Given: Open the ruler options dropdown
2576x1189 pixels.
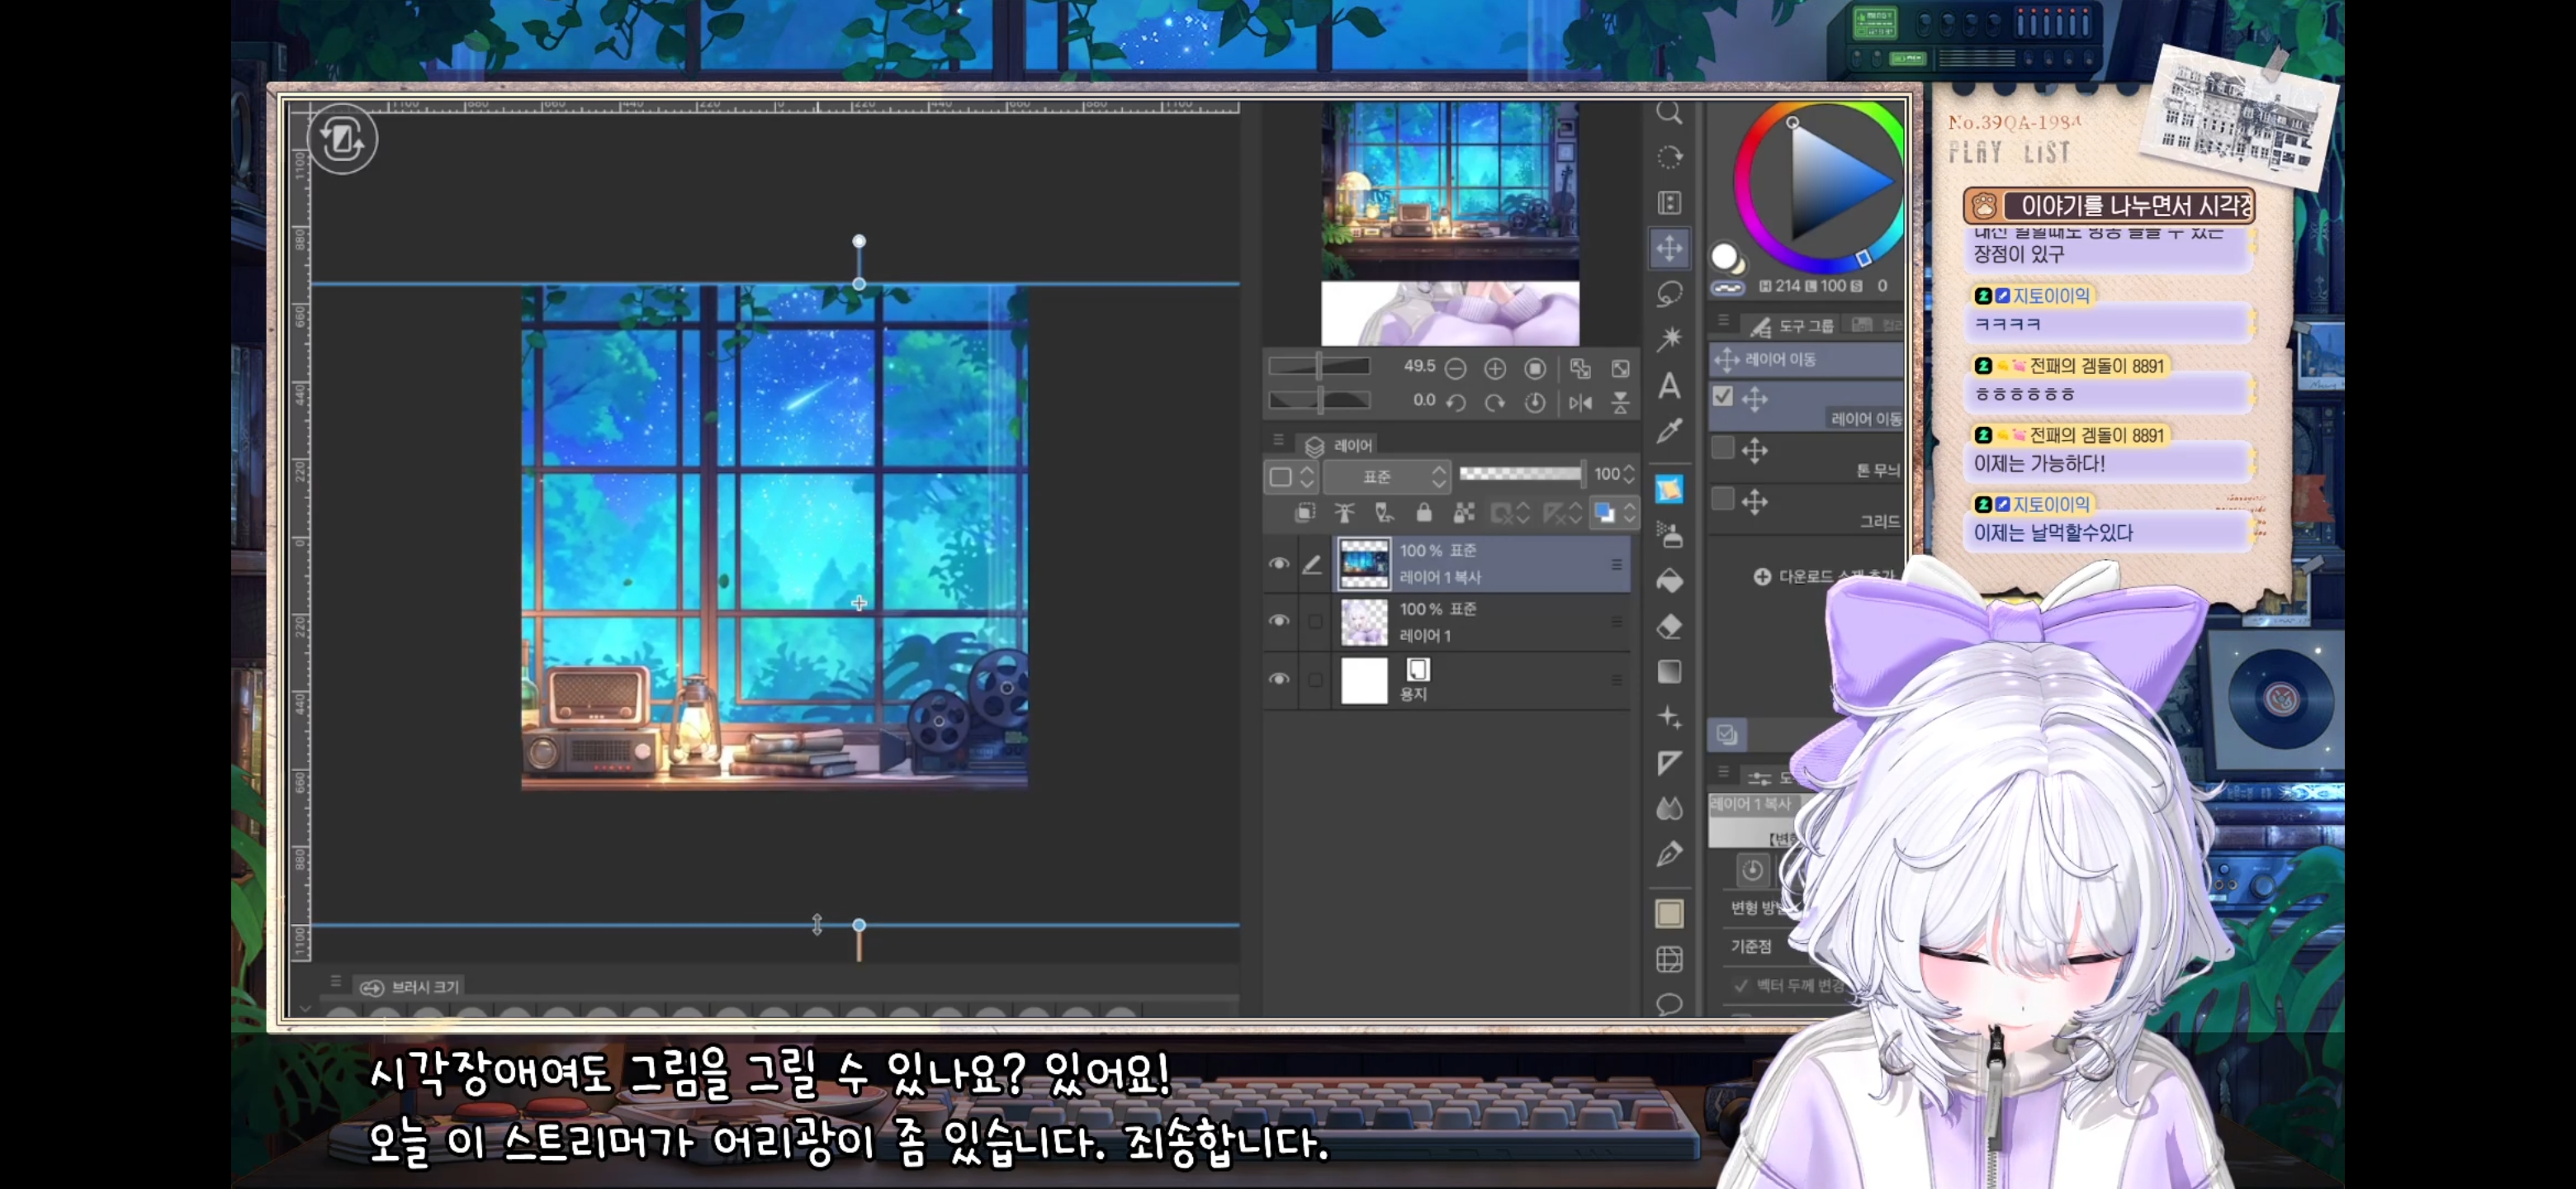Looking at the screenshot, I should (x=1562, y=513).
